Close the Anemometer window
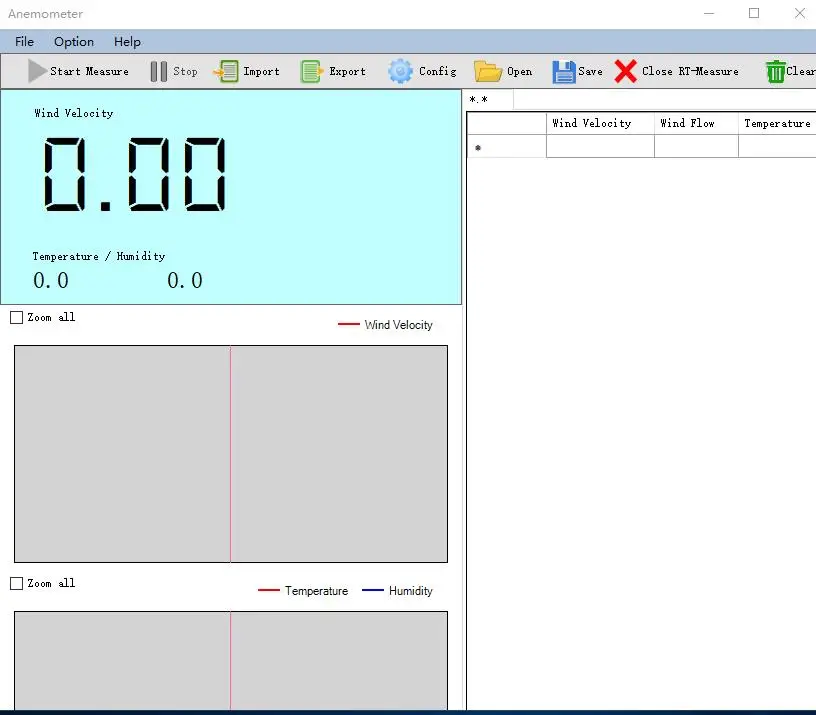Screen dimensions: 816x715 click(x=800, y=14)
